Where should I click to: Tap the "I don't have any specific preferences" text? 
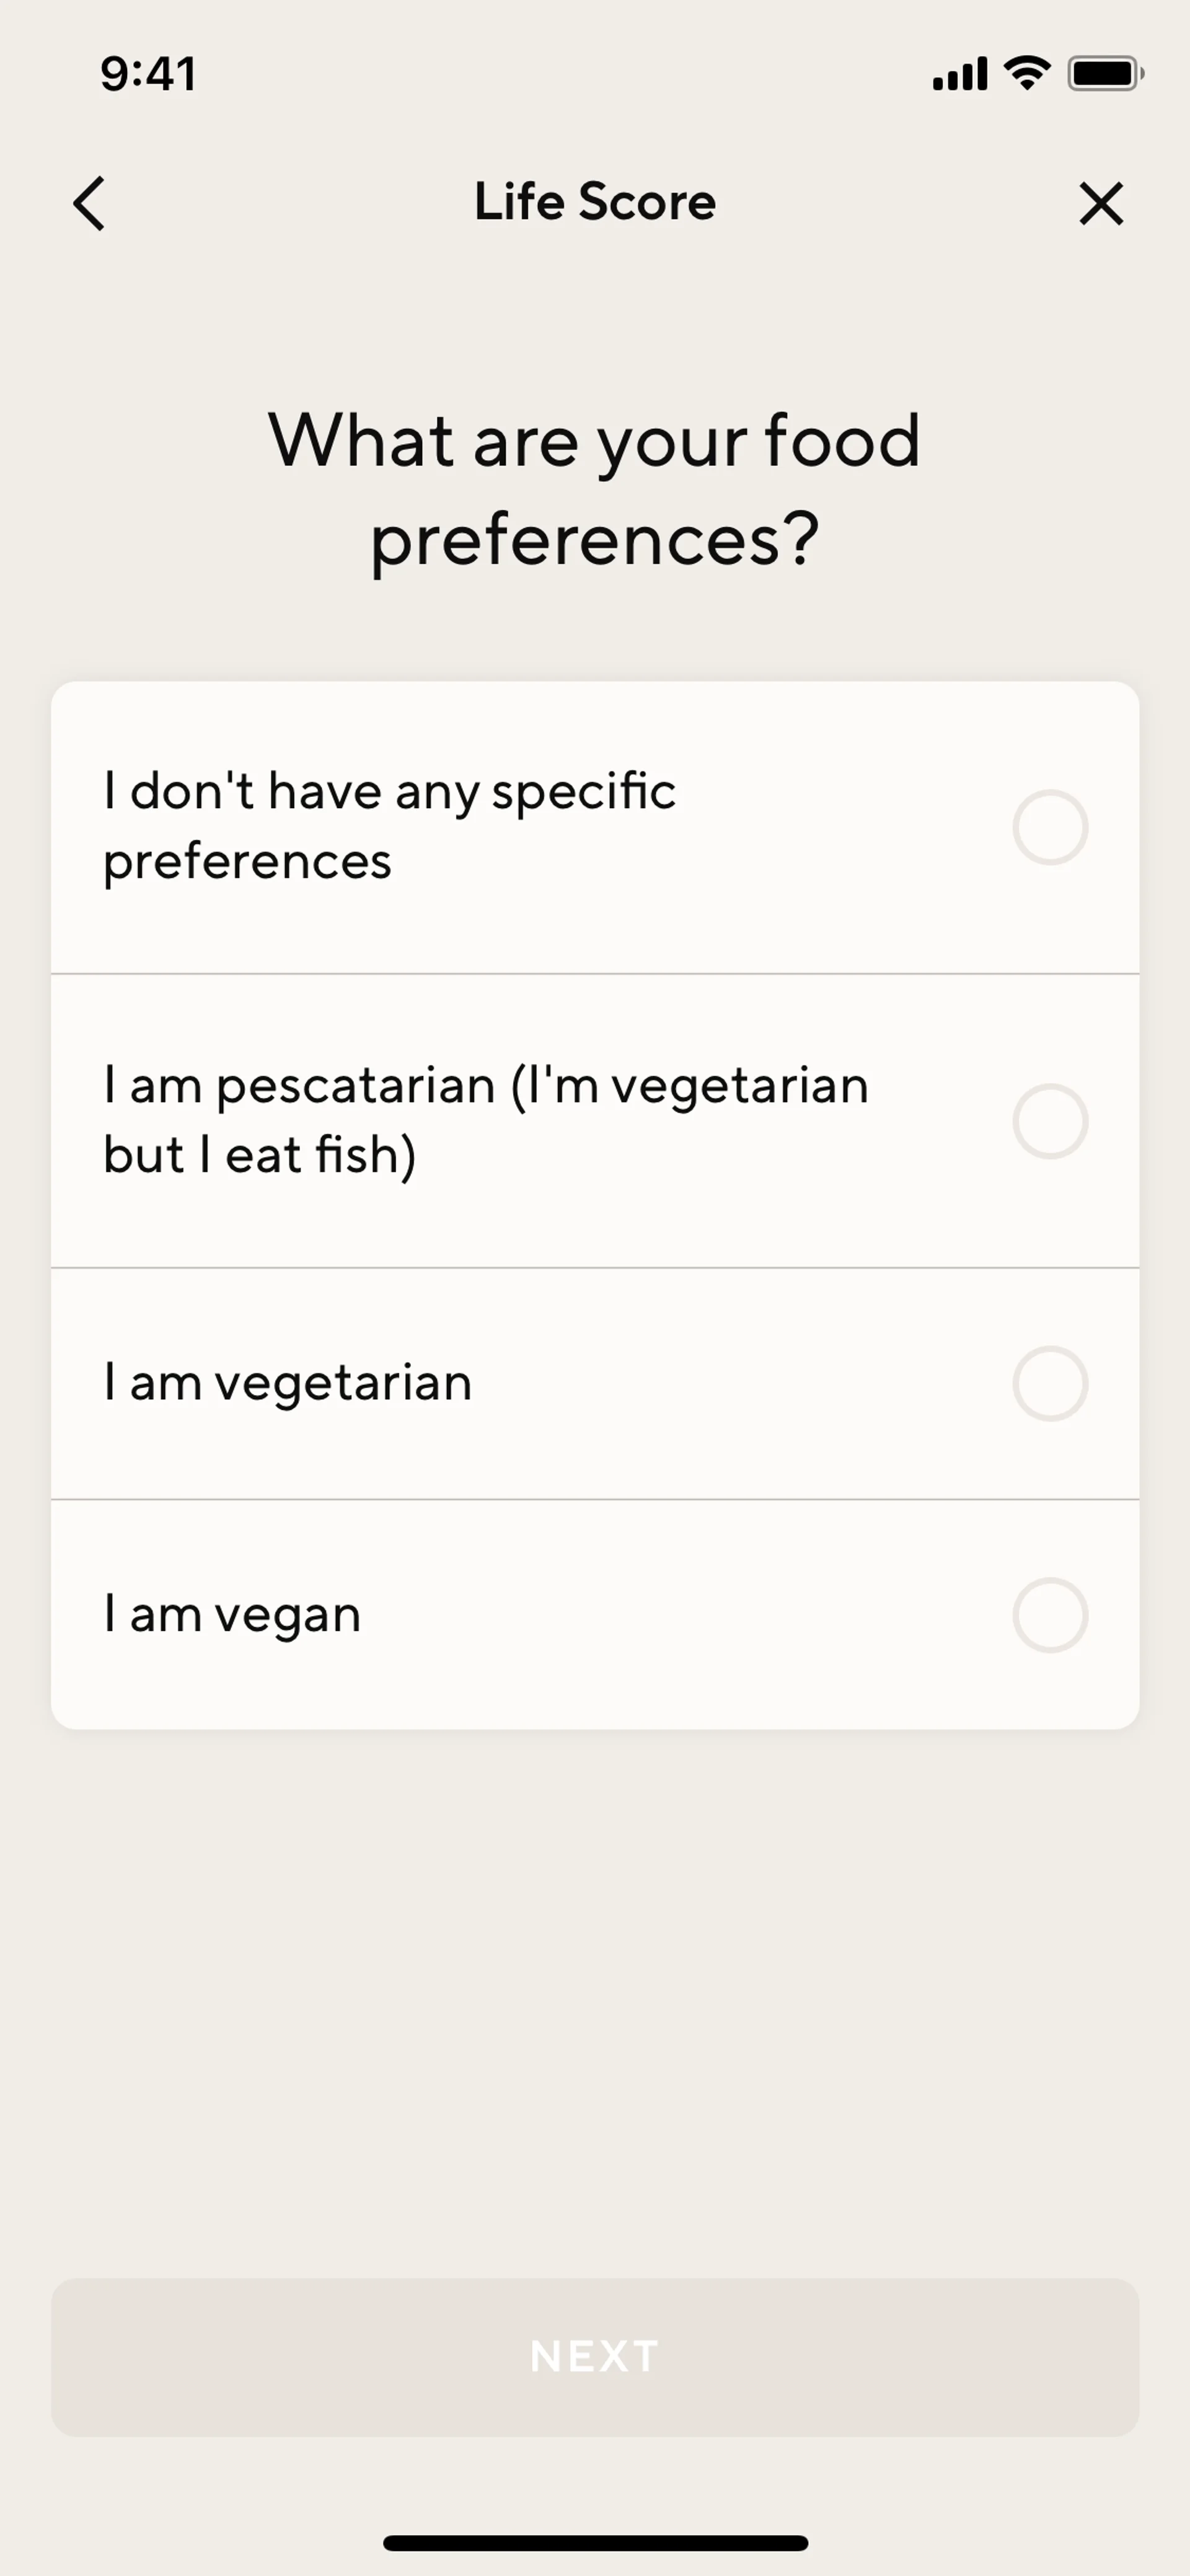tap(390, 826)
